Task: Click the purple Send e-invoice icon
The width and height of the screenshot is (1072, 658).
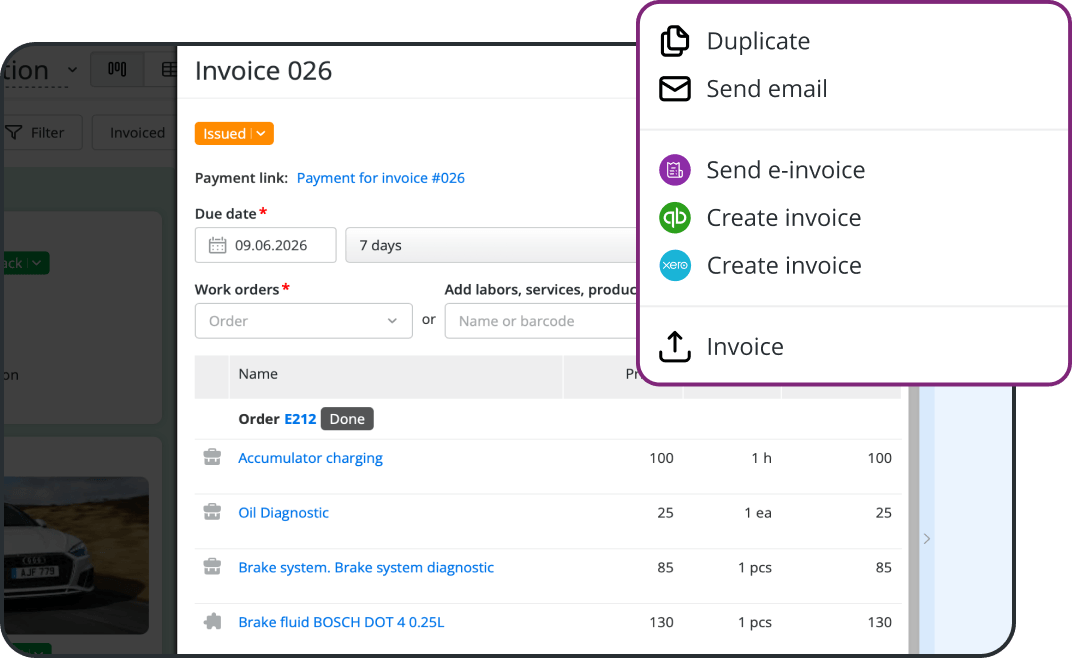Action: click(x=675, y=170)
